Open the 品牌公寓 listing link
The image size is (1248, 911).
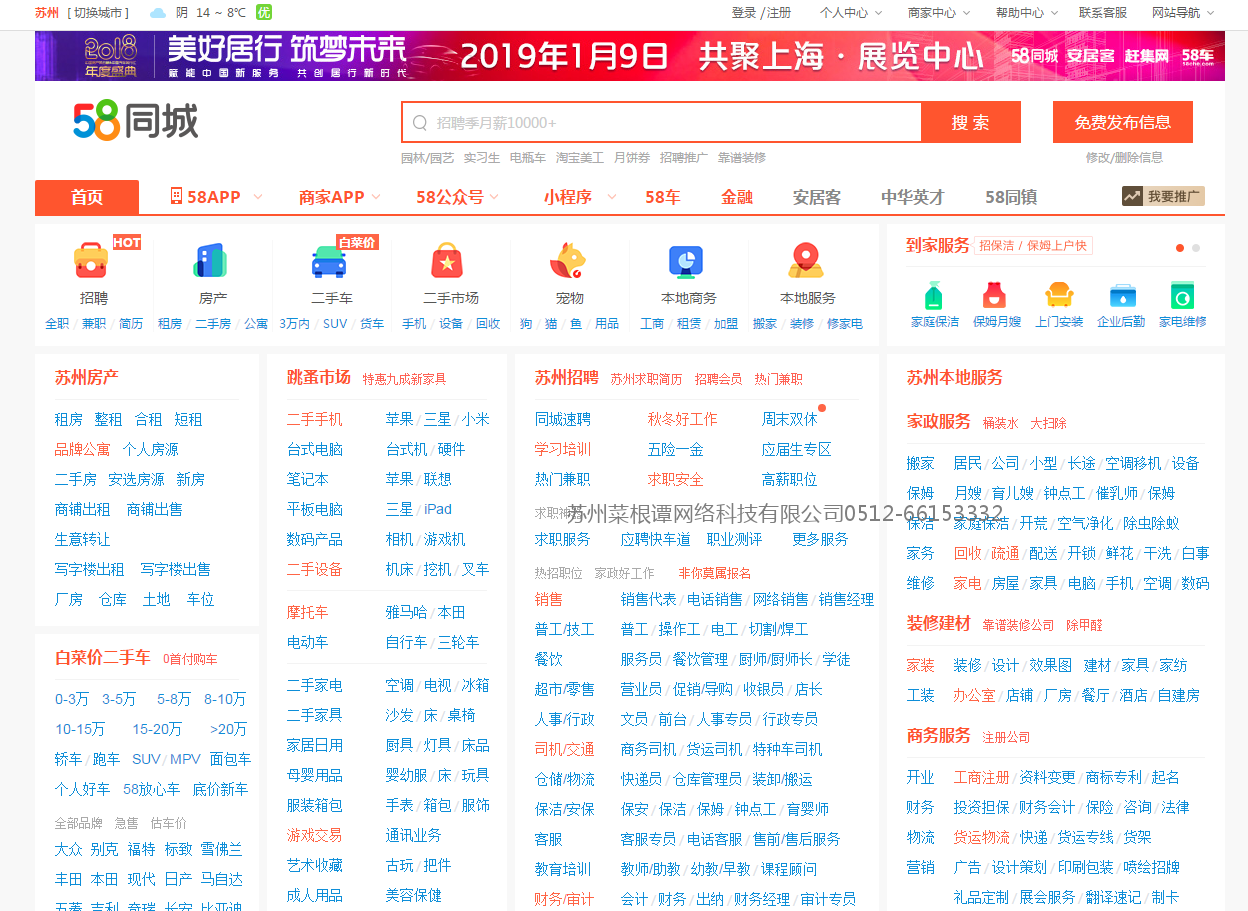click(x=83, y=449)
